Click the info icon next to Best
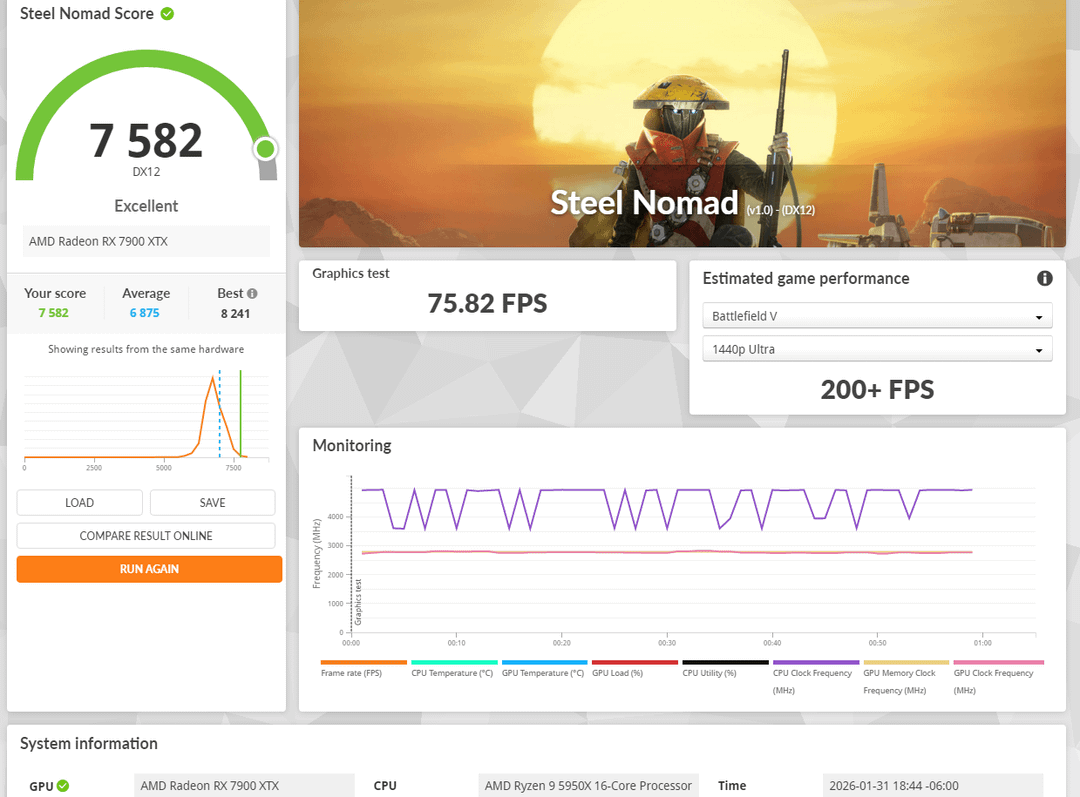 tap(252, 293)
